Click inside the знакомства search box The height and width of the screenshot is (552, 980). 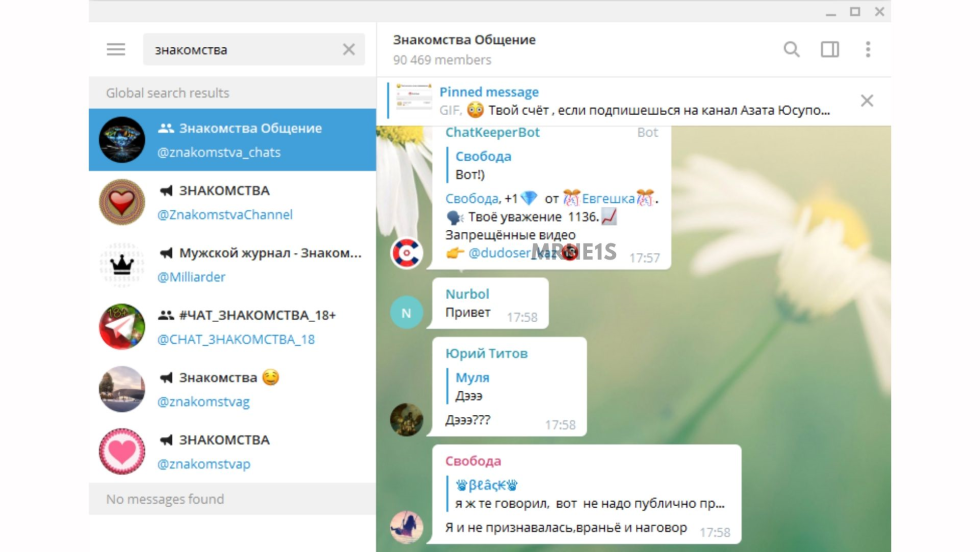(x=240, y=50)
